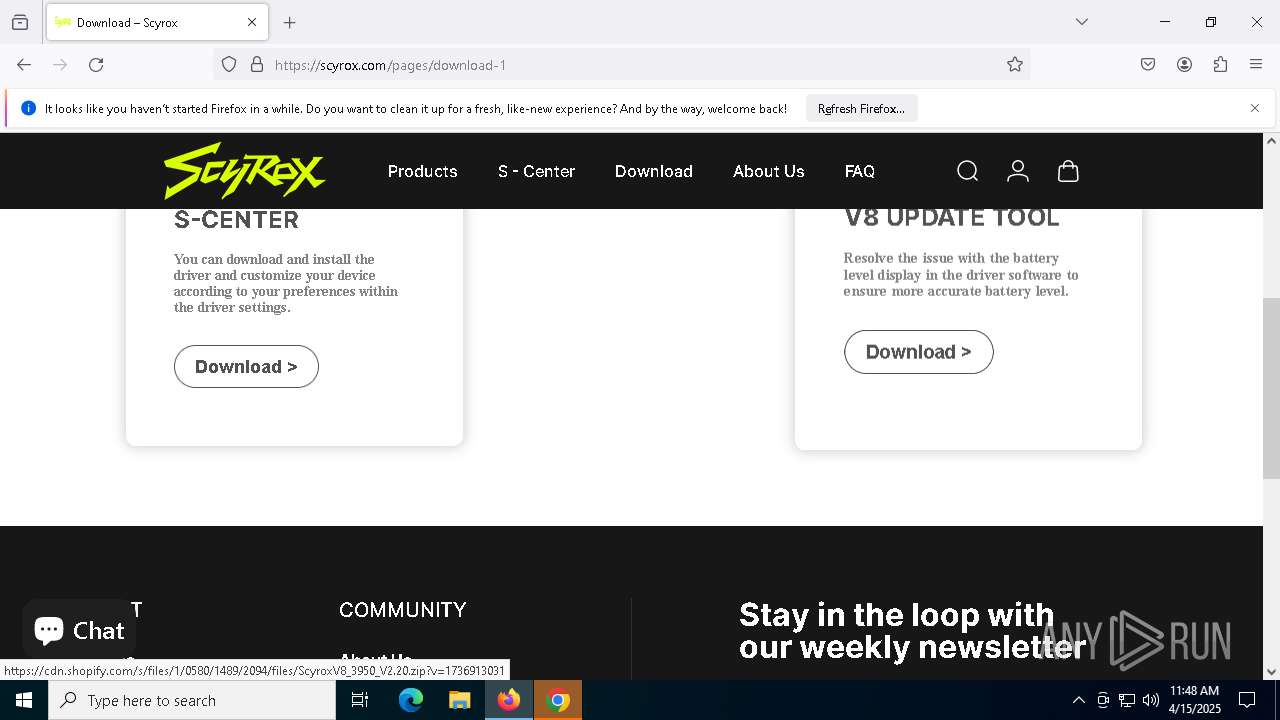Open the Download nav item

[654, 171]
